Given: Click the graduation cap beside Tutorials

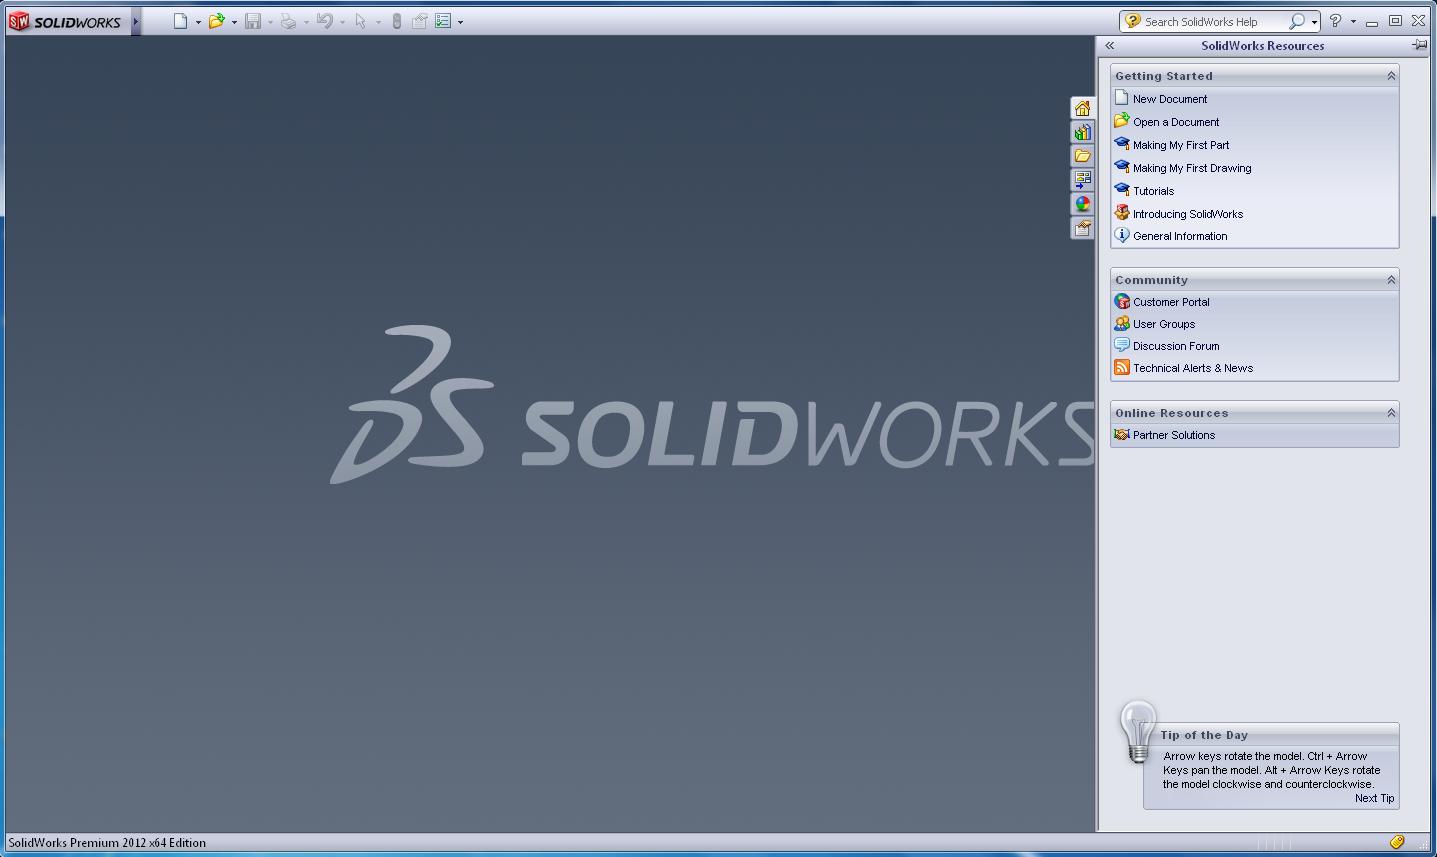Looking at the screenshot, I should (1122, 190).
